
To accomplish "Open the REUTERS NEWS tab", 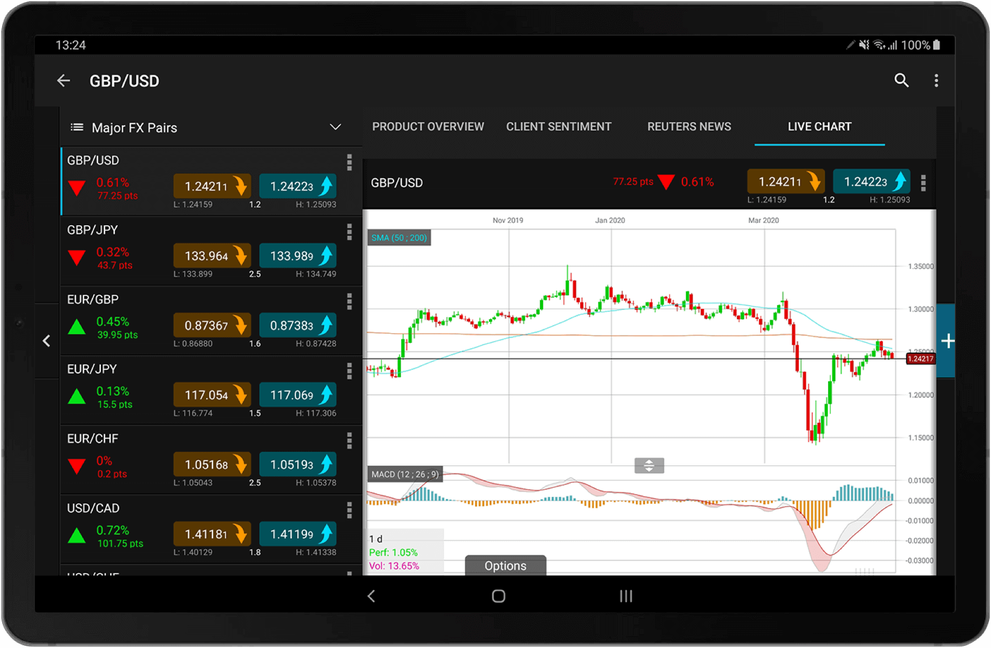I will (x=689, y=126).
